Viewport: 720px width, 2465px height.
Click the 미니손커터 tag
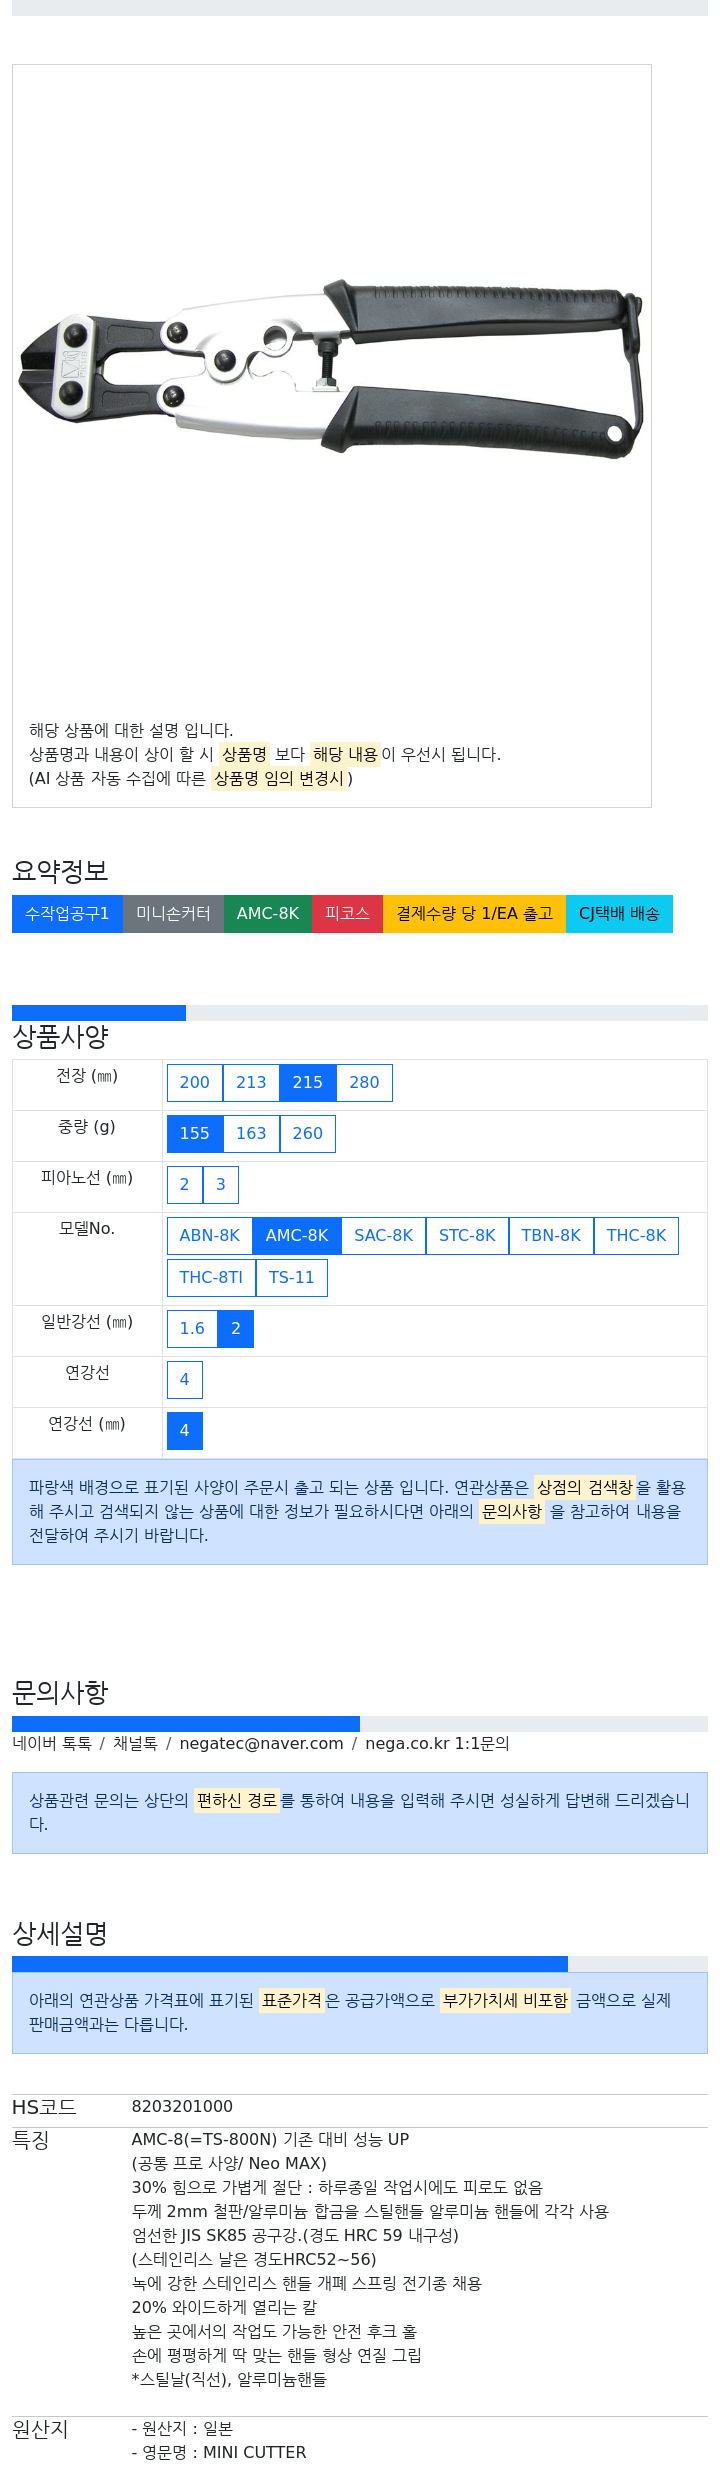tap(173, 914)
